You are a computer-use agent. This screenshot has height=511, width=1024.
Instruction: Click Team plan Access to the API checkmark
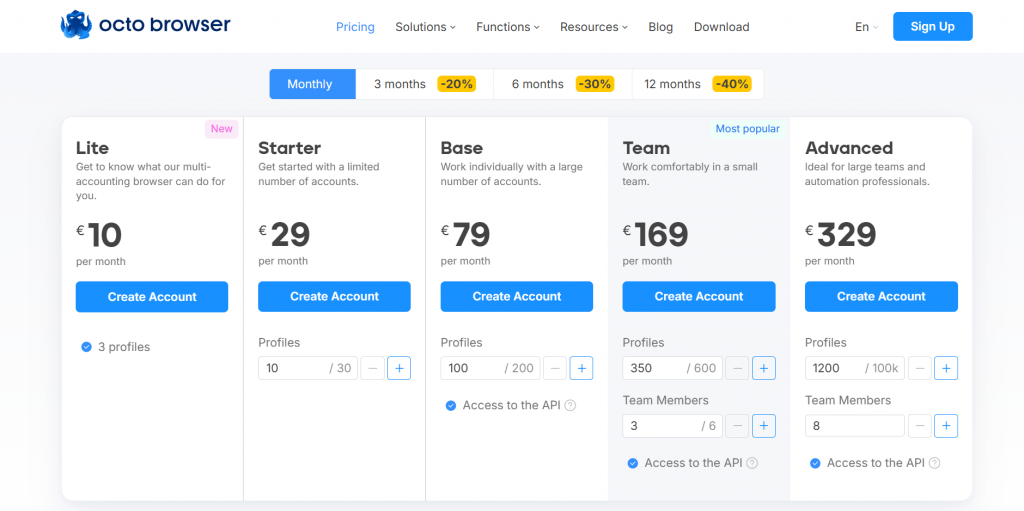tap(633, 463)
